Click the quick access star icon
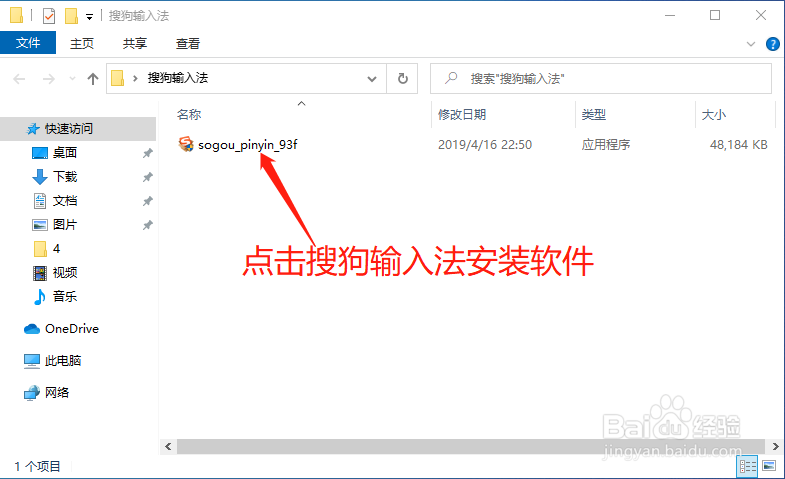This screenshot has width=785, height=479. 33,129
